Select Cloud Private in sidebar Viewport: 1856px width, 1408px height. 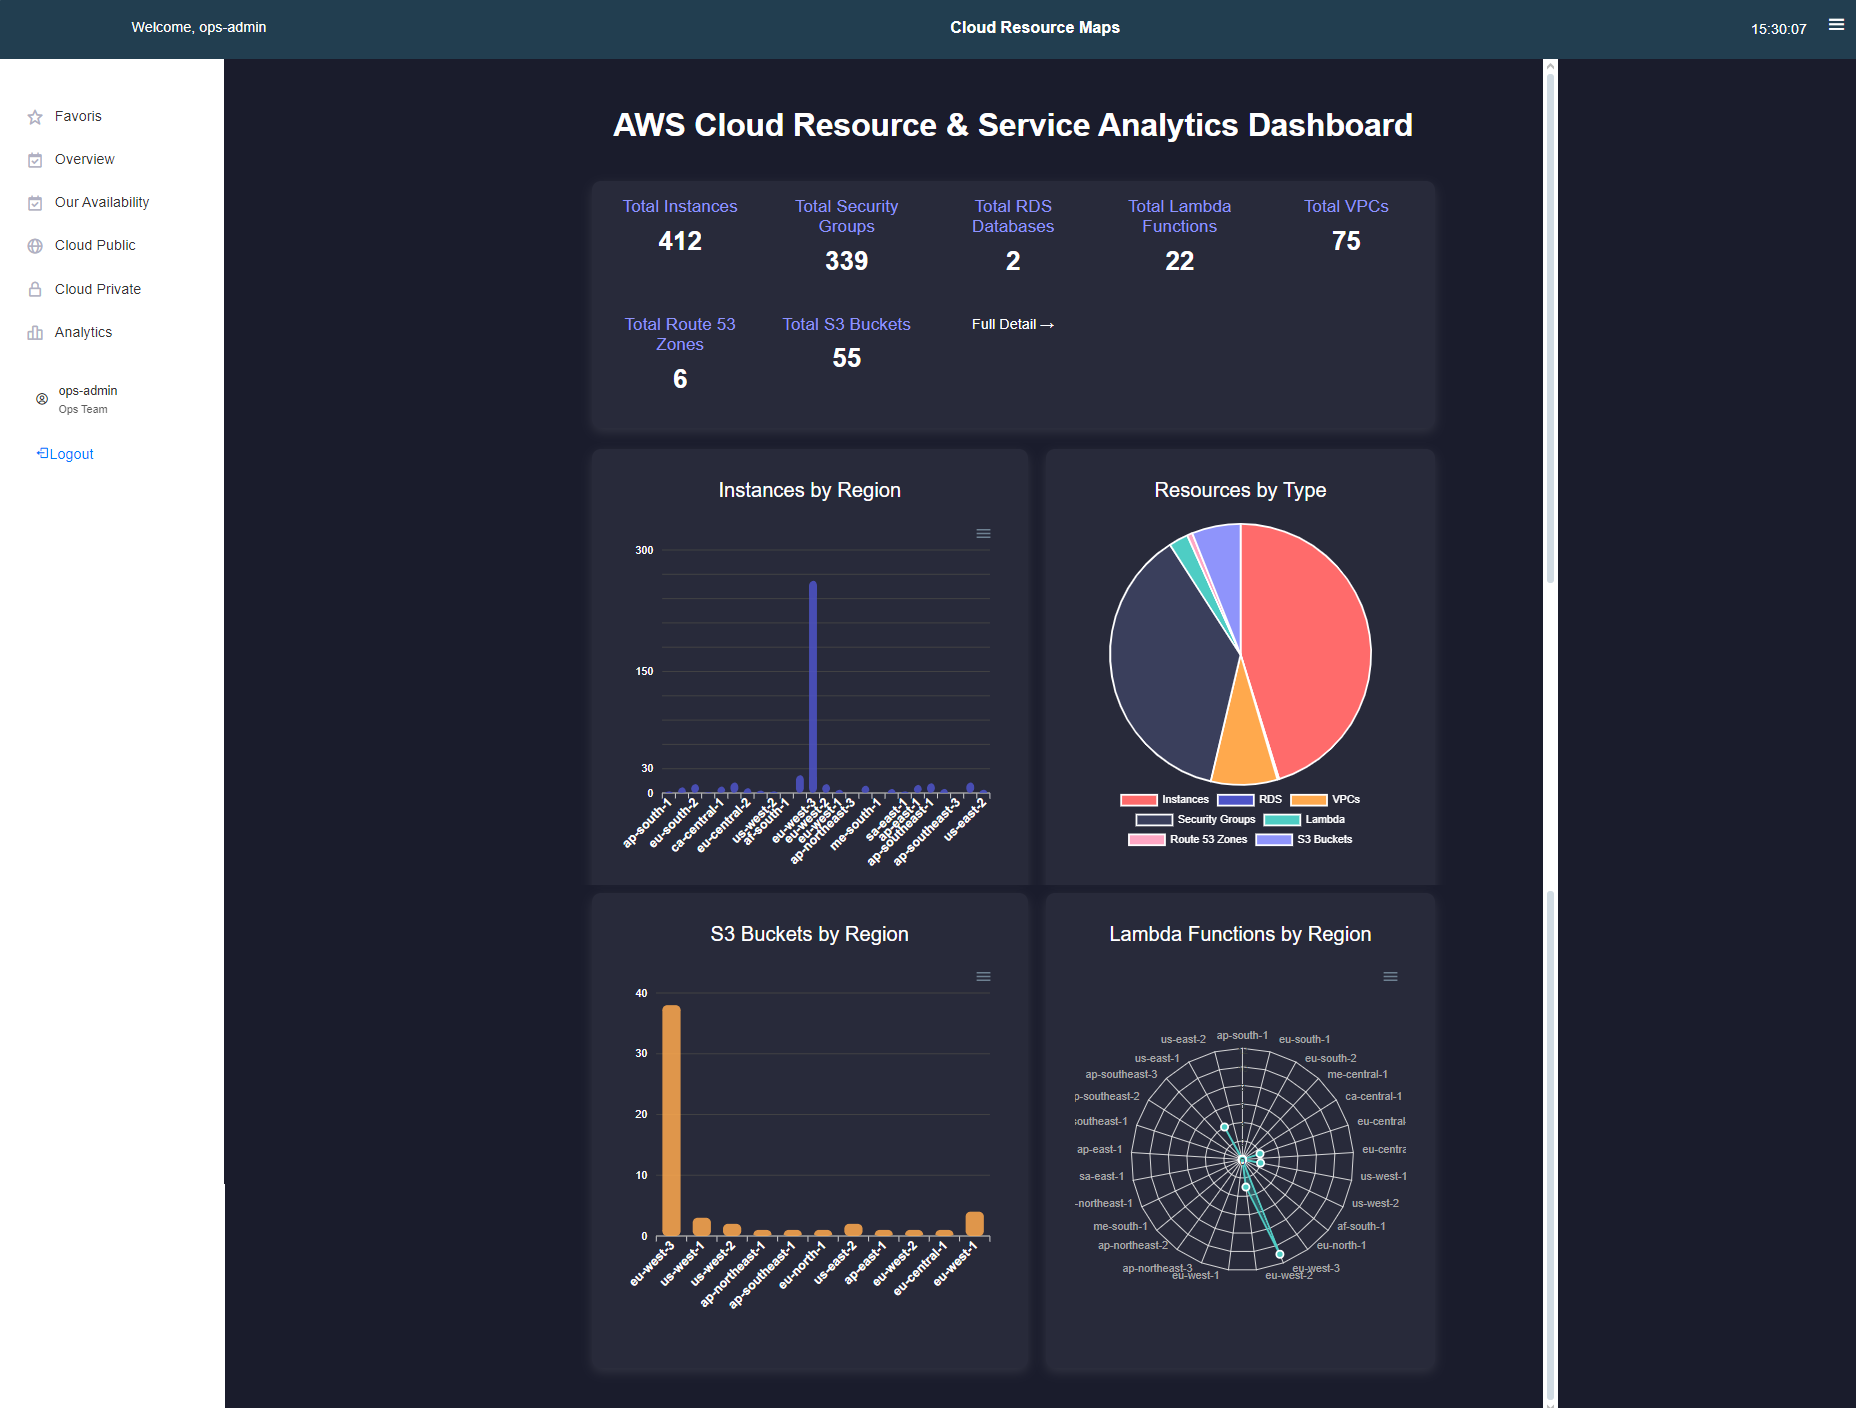click(x=98, y=289)
